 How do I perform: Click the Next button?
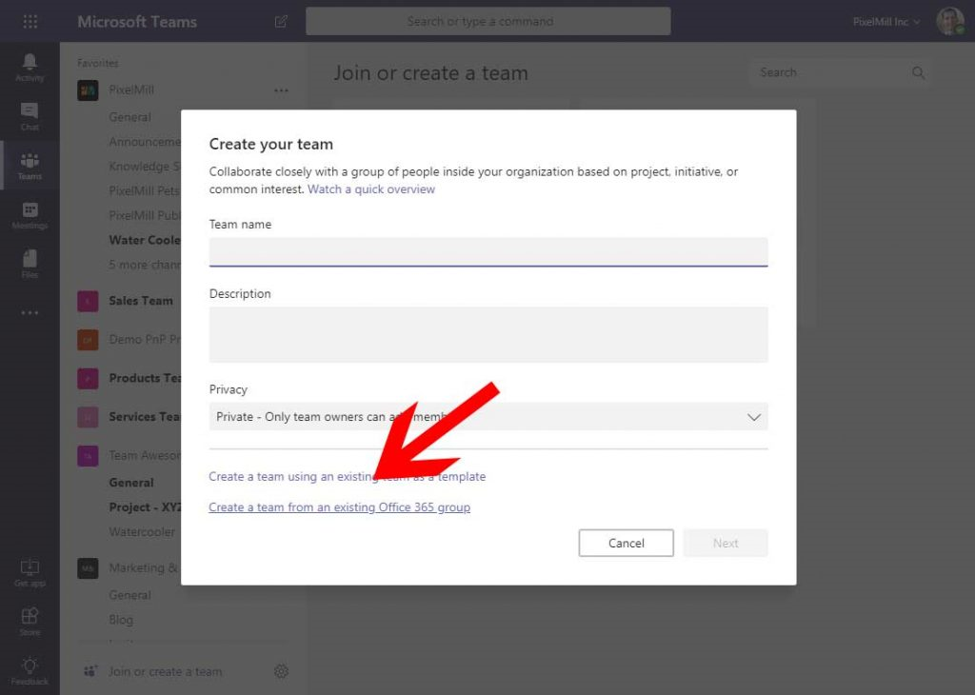point(726,543)
